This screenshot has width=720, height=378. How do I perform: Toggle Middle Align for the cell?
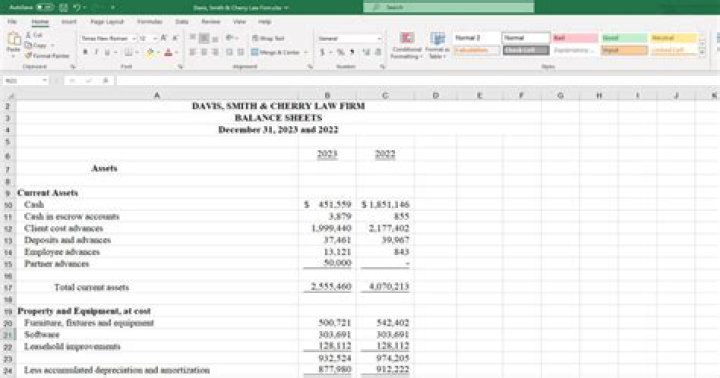(x=204, y=38)
